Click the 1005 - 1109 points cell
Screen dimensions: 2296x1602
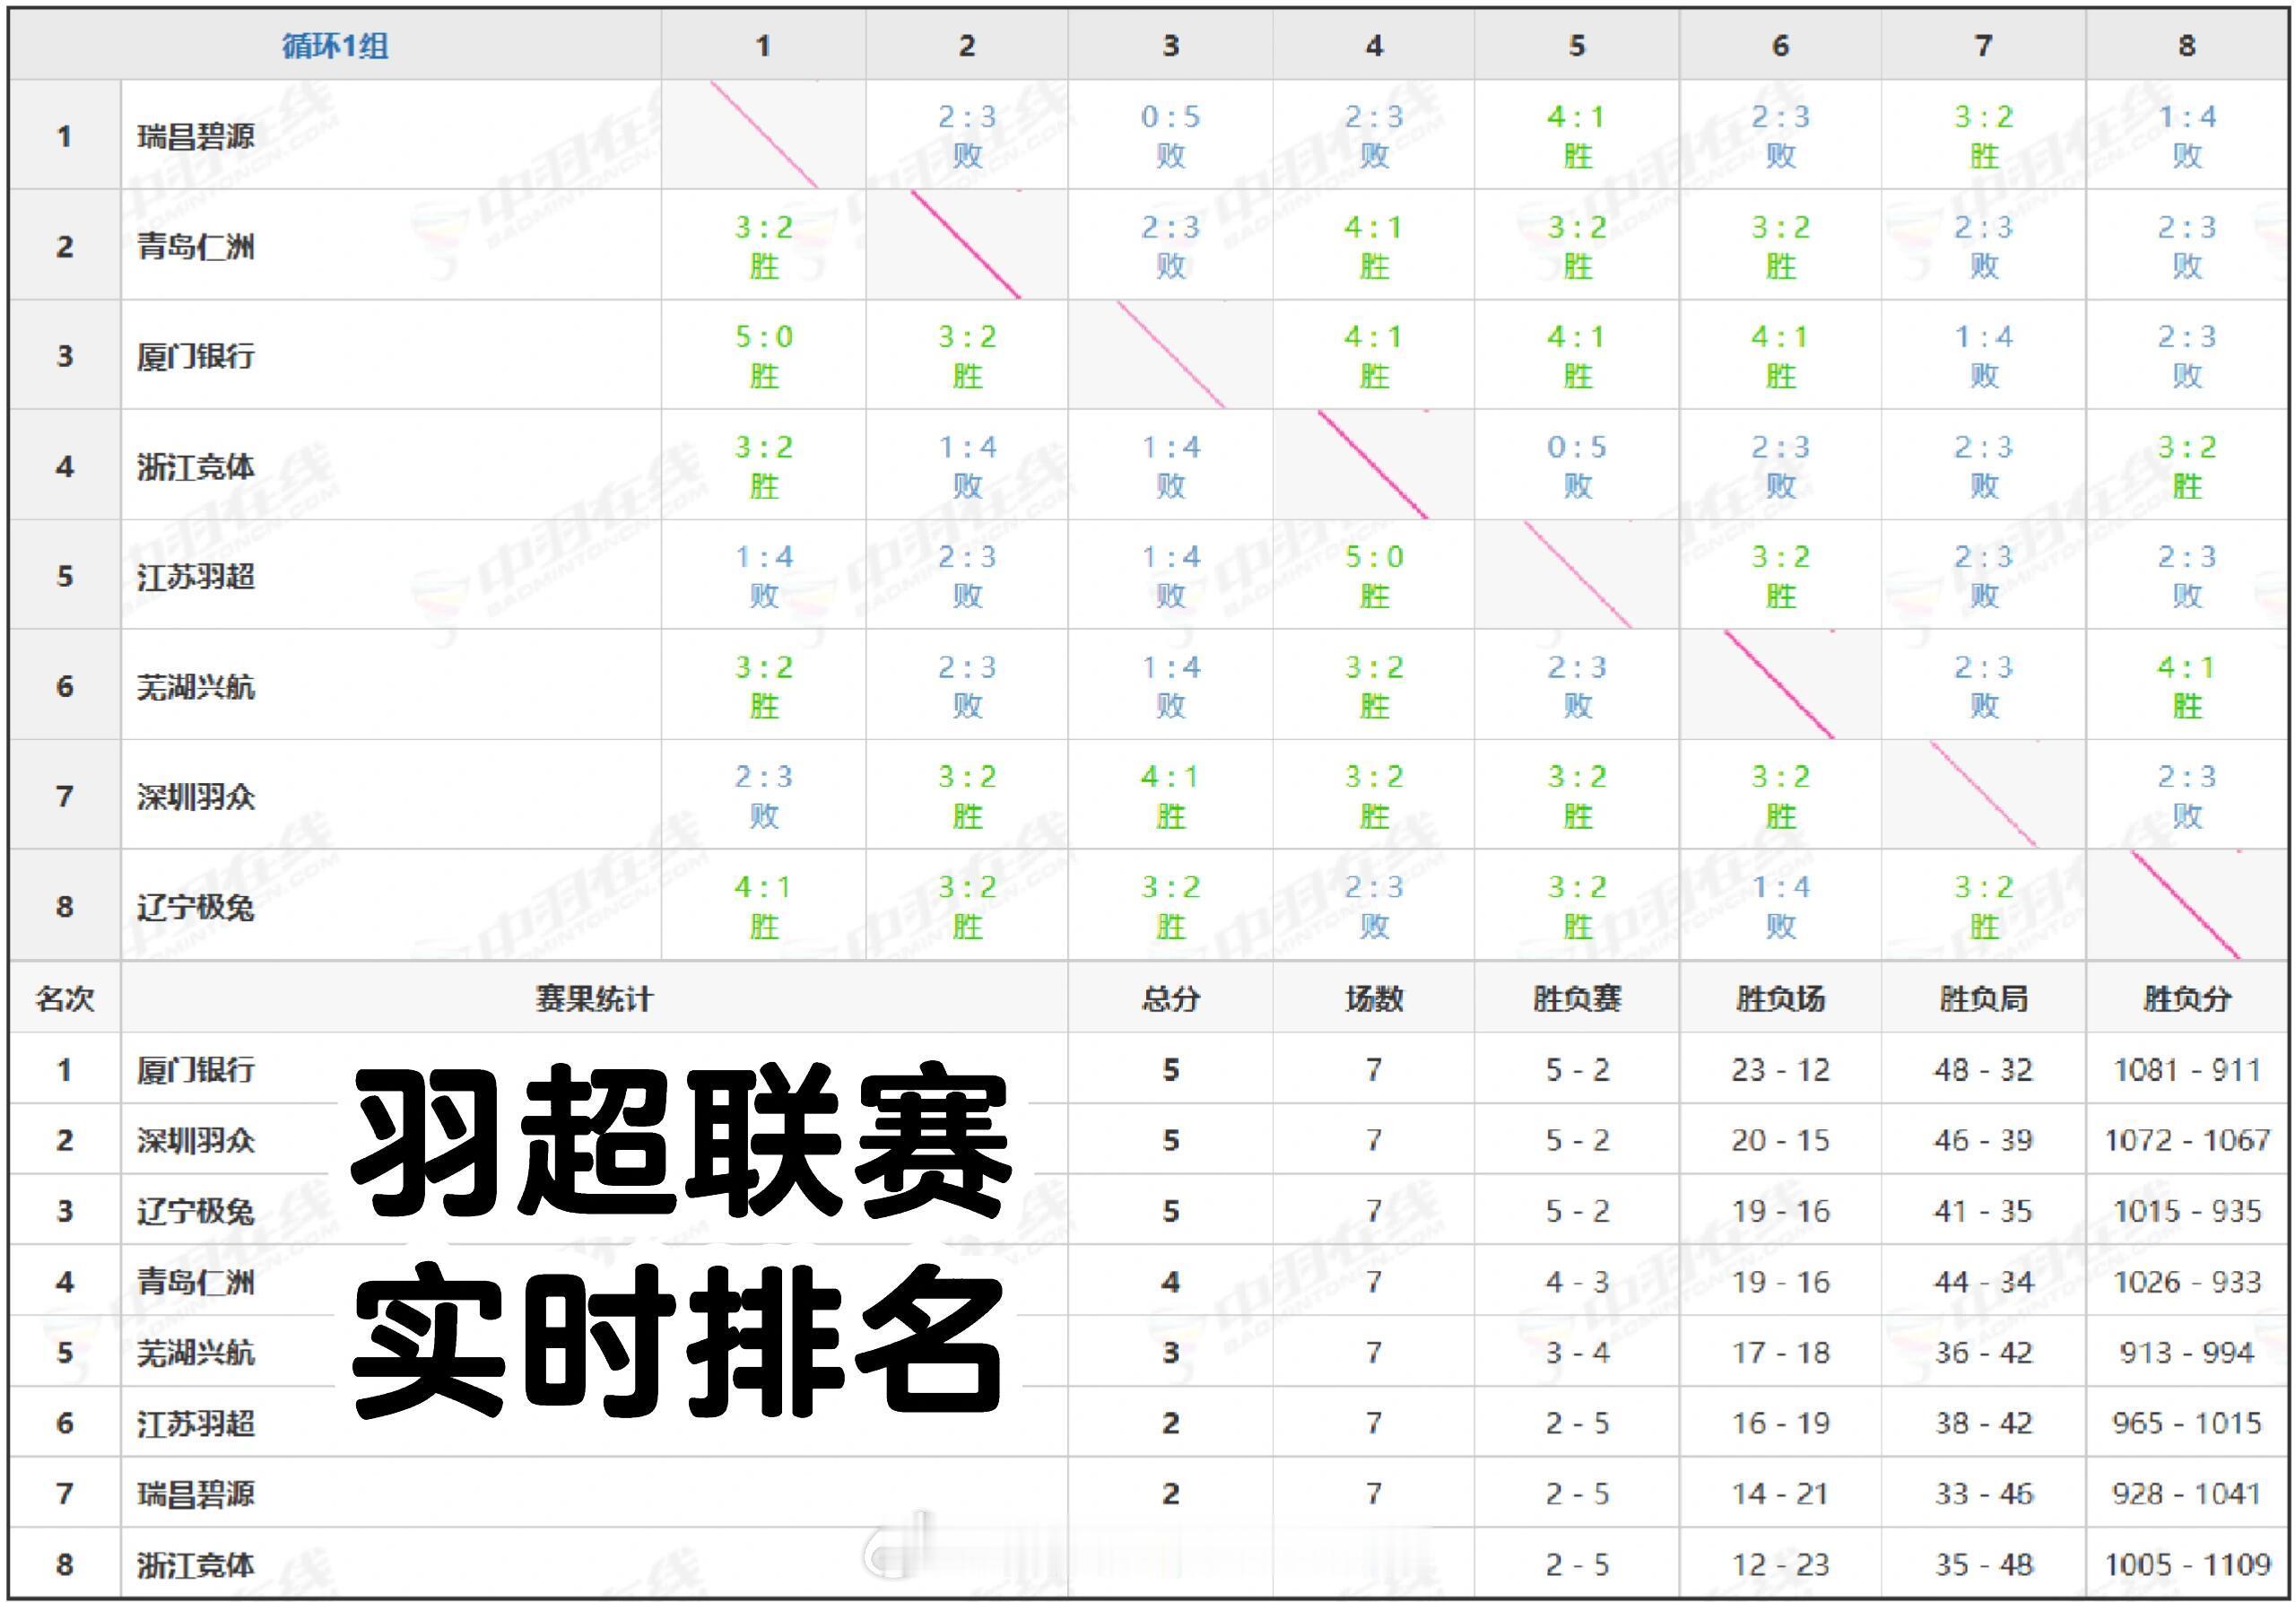coord(2186,1564)
